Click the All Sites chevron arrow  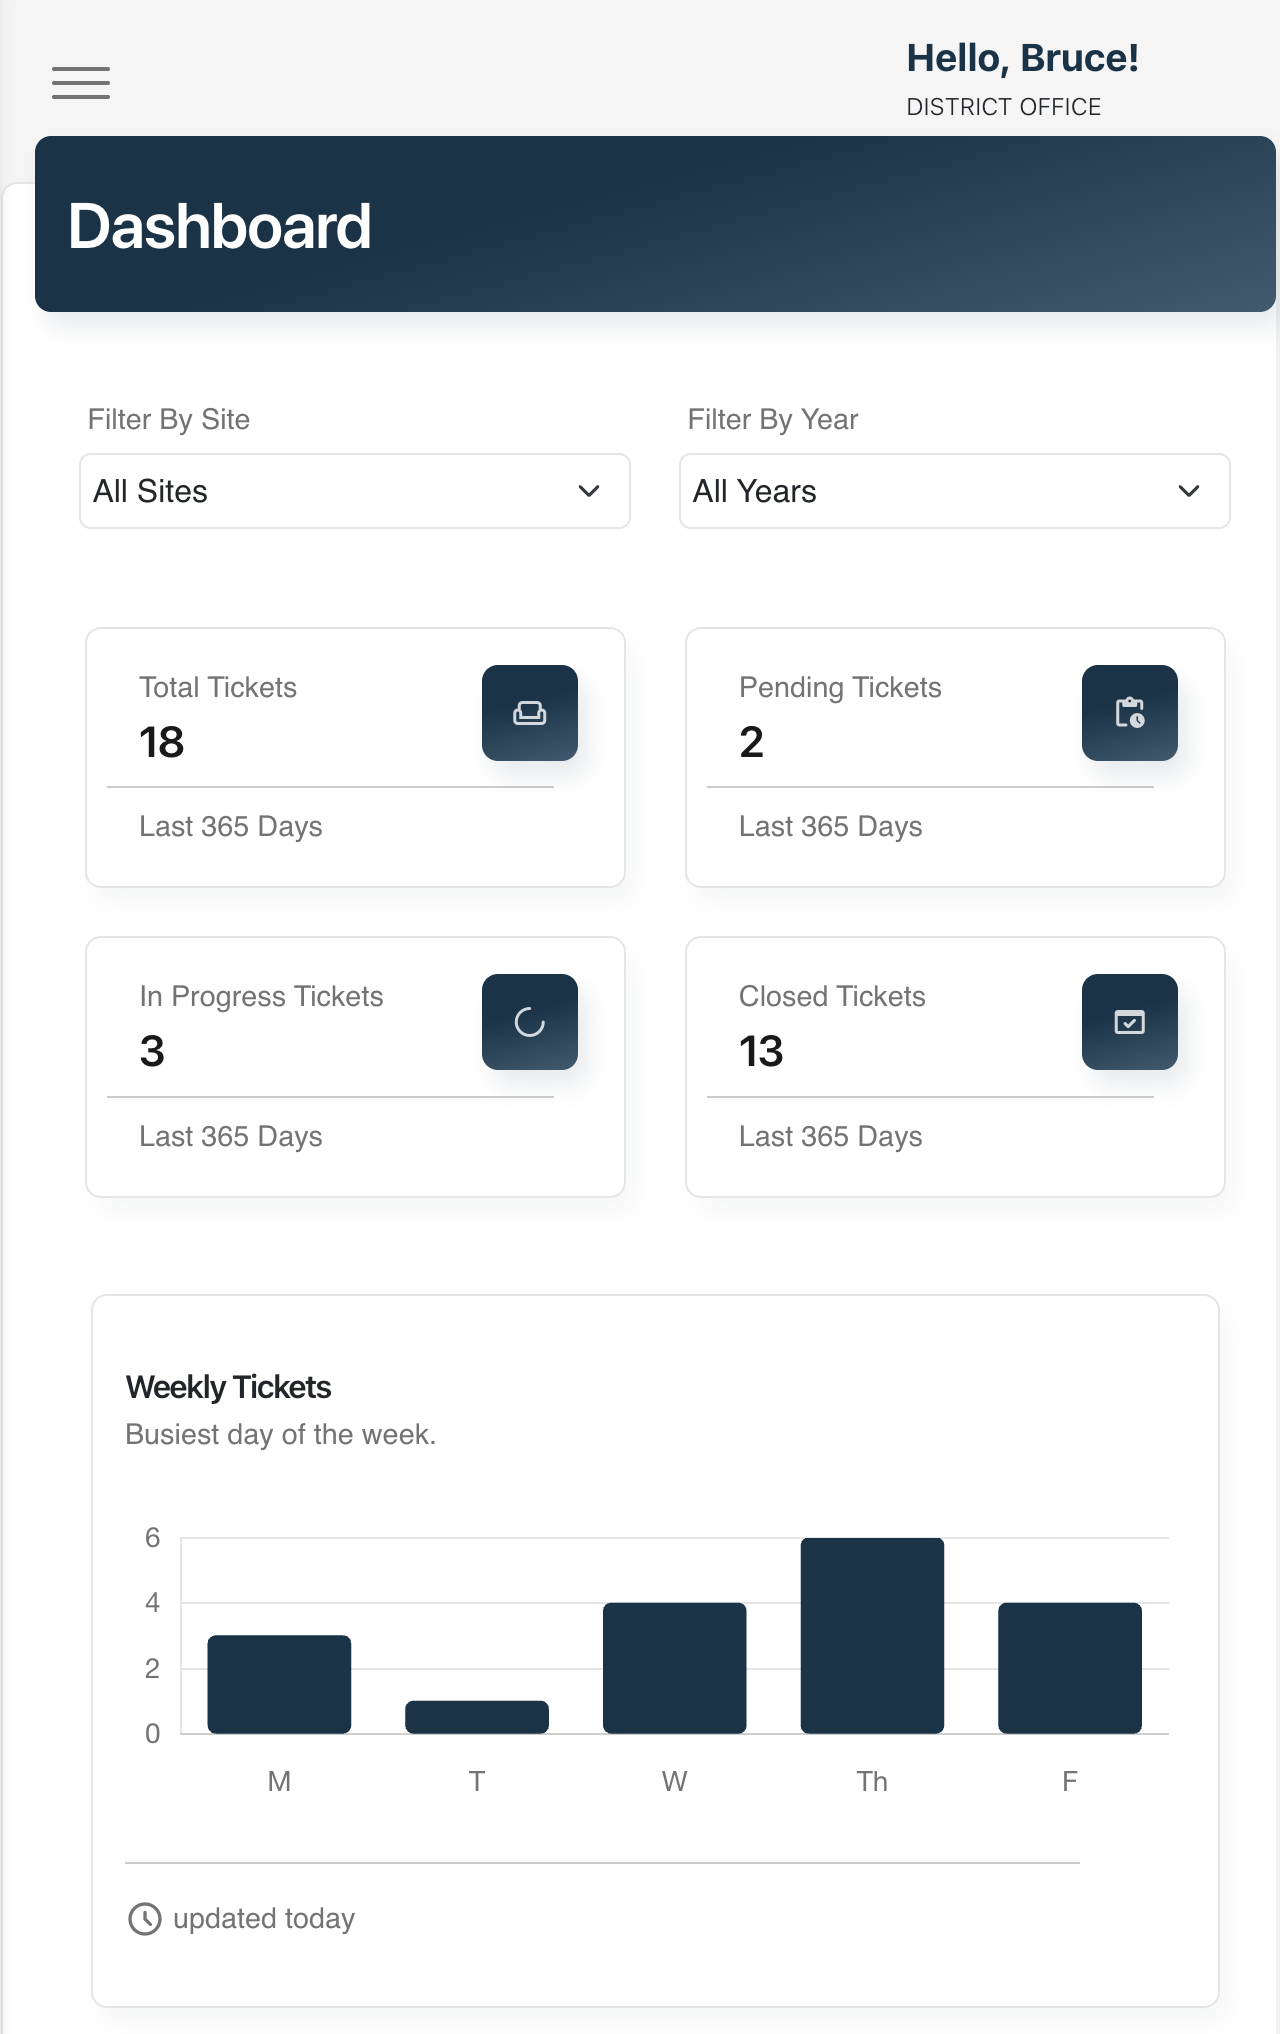(589, 491)
